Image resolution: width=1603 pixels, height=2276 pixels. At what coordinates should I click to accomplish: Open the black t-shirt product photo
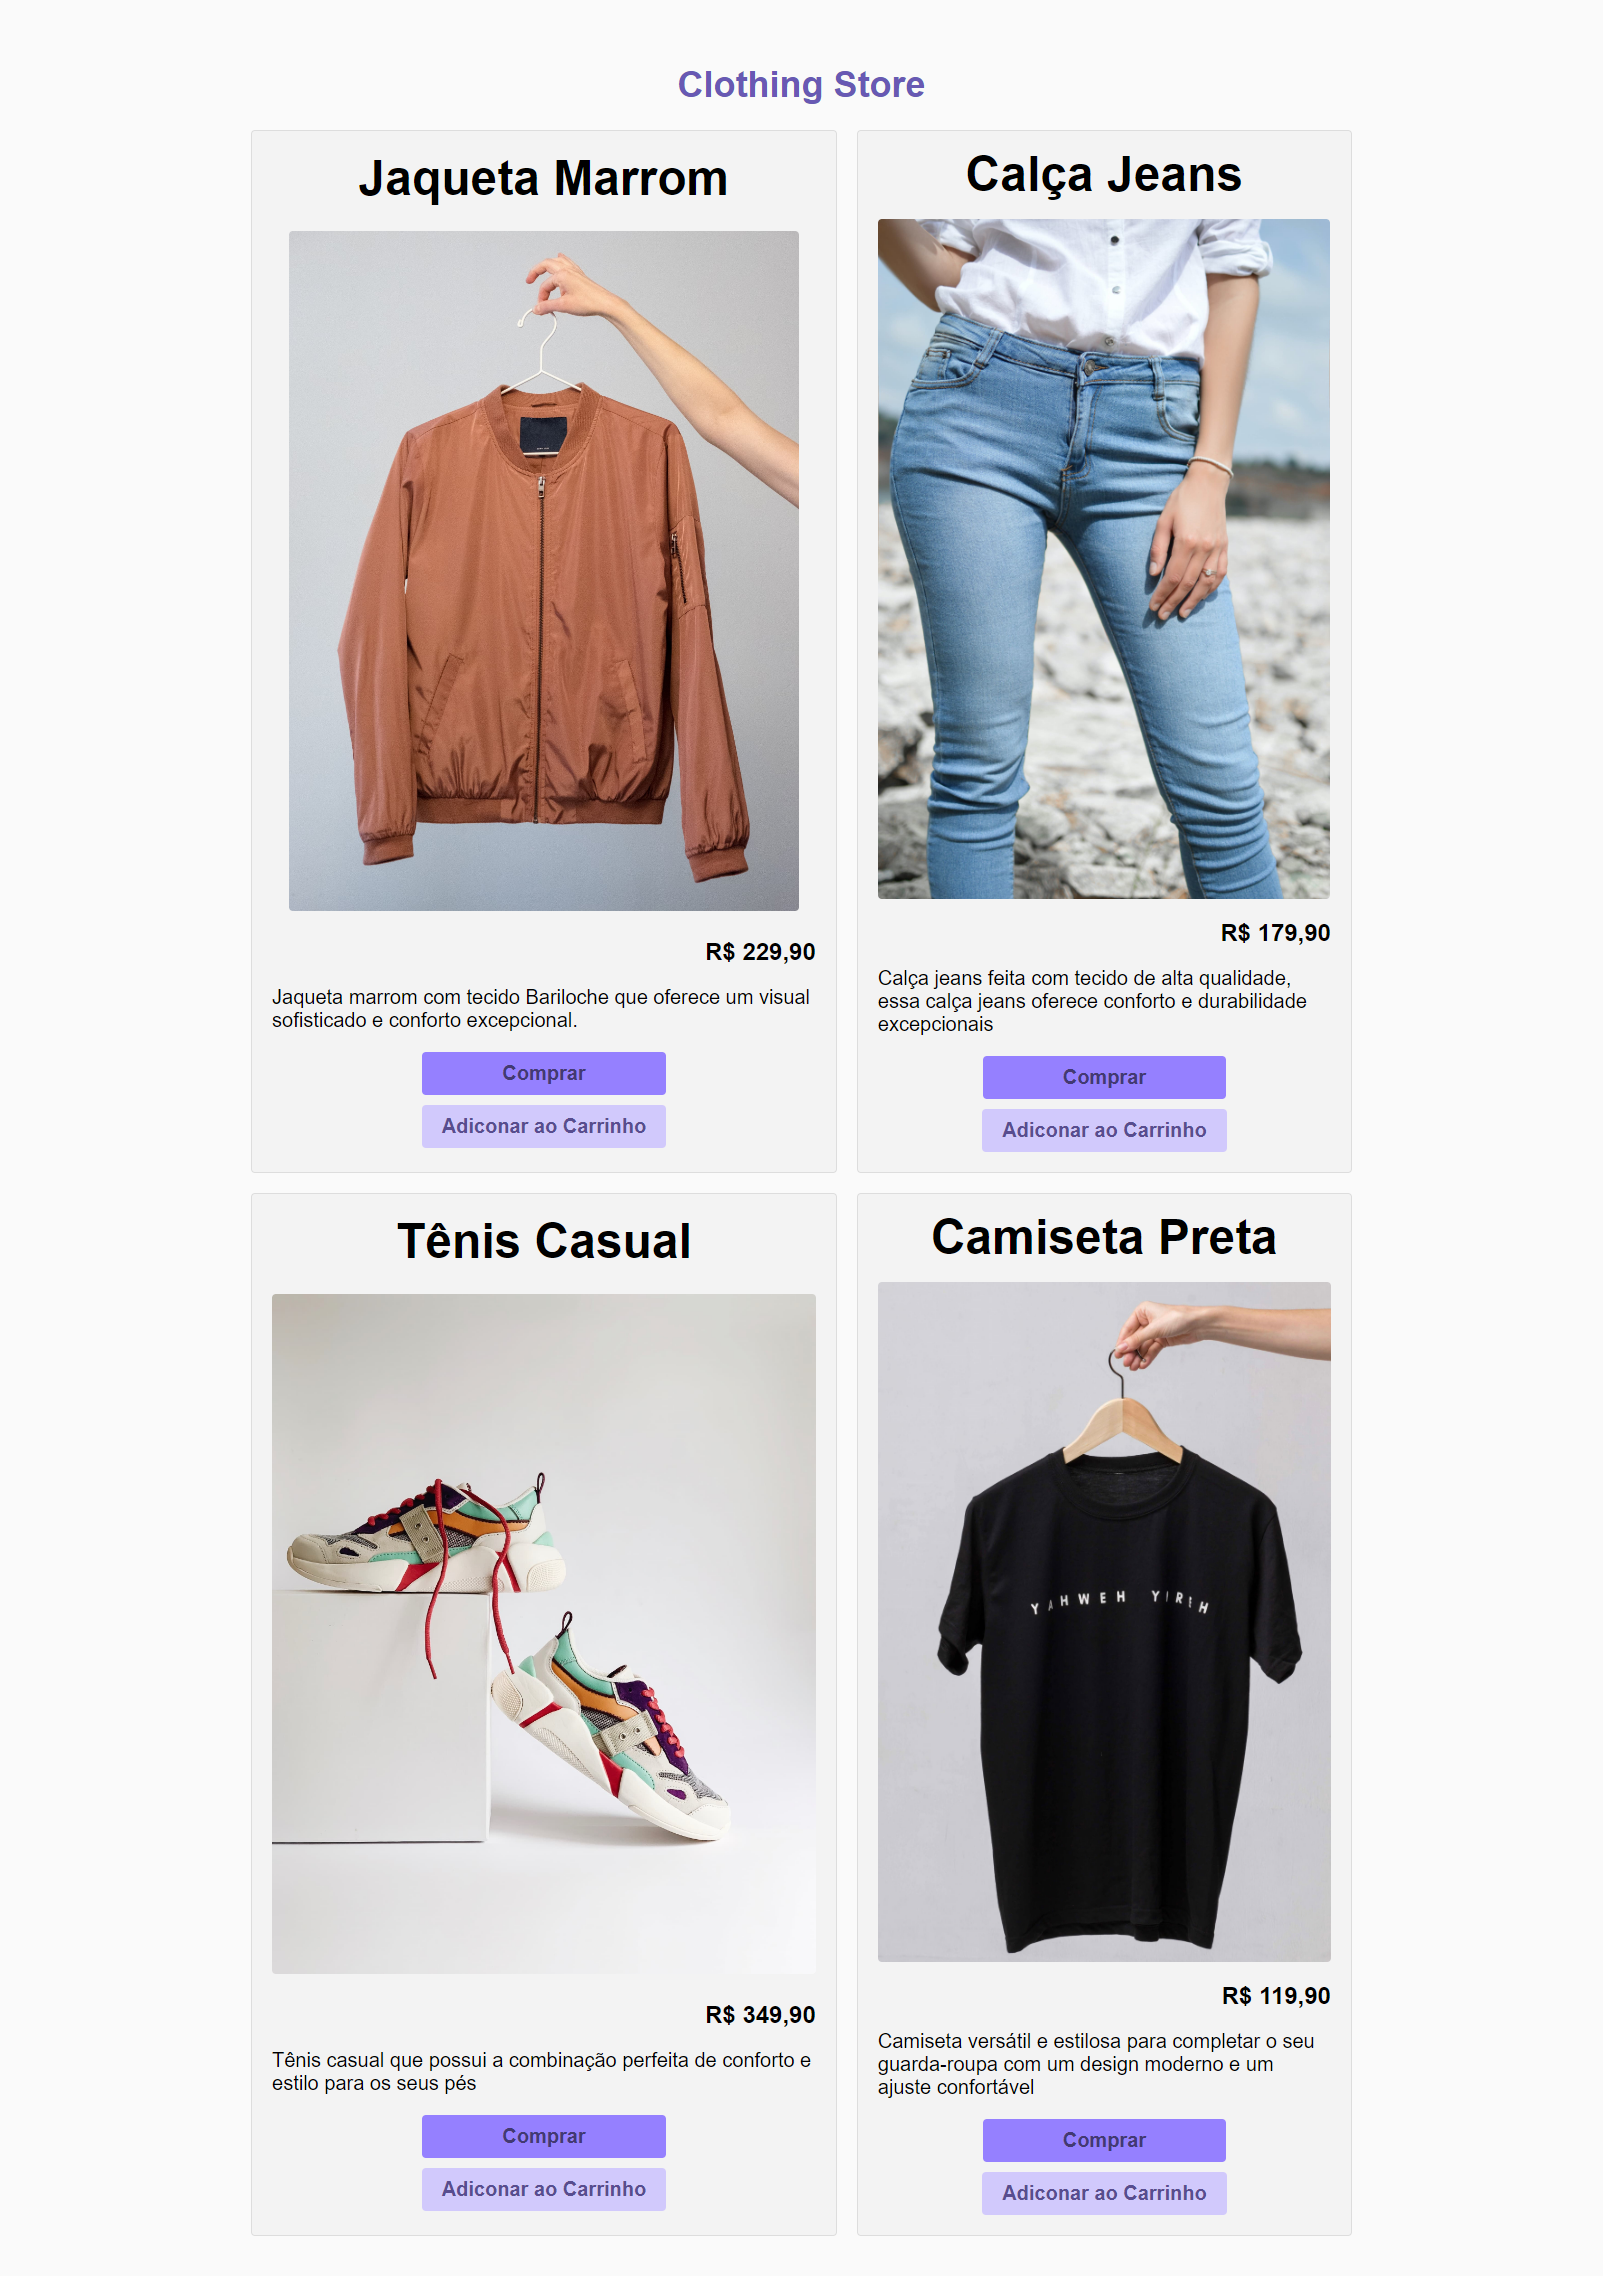pyautogui.click(x=1104, y=1622)
